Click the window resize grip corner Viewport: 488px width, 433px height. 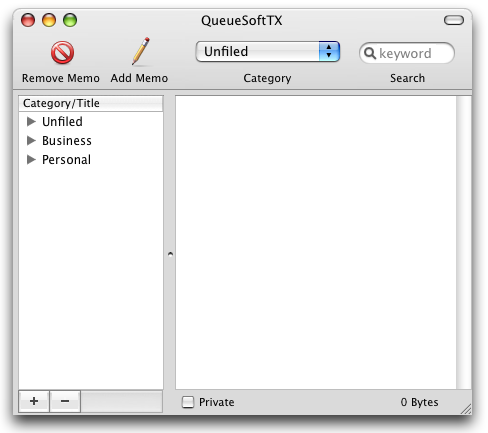tap(466, 409)
